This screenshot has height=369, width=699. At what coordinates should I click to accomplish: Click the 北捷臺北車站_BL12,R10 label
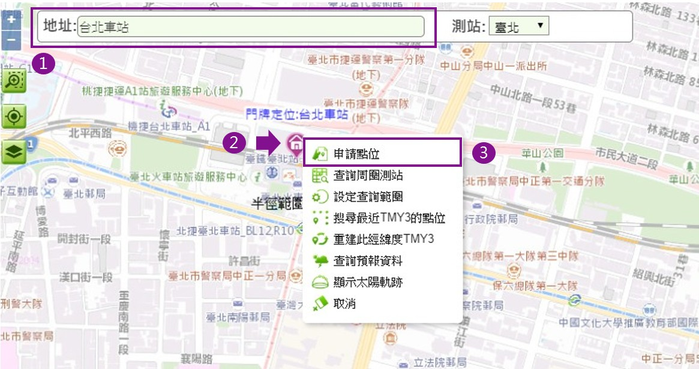coord(235,231)
